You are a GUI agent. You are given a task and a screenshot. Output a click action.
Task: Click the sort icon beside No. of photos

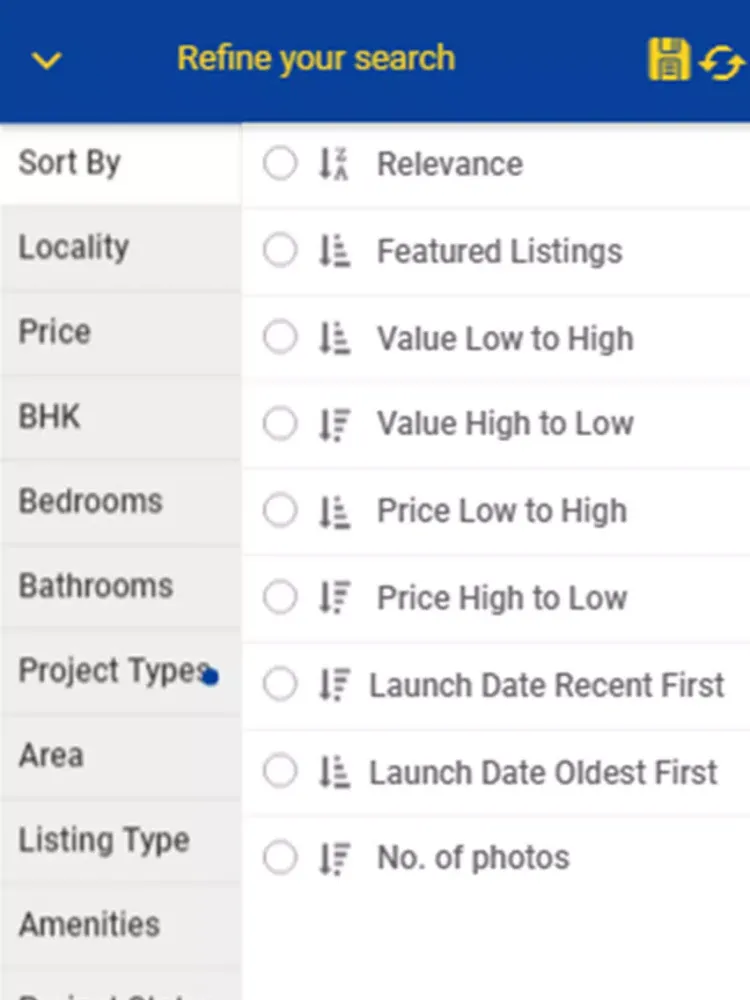point(334,858)
